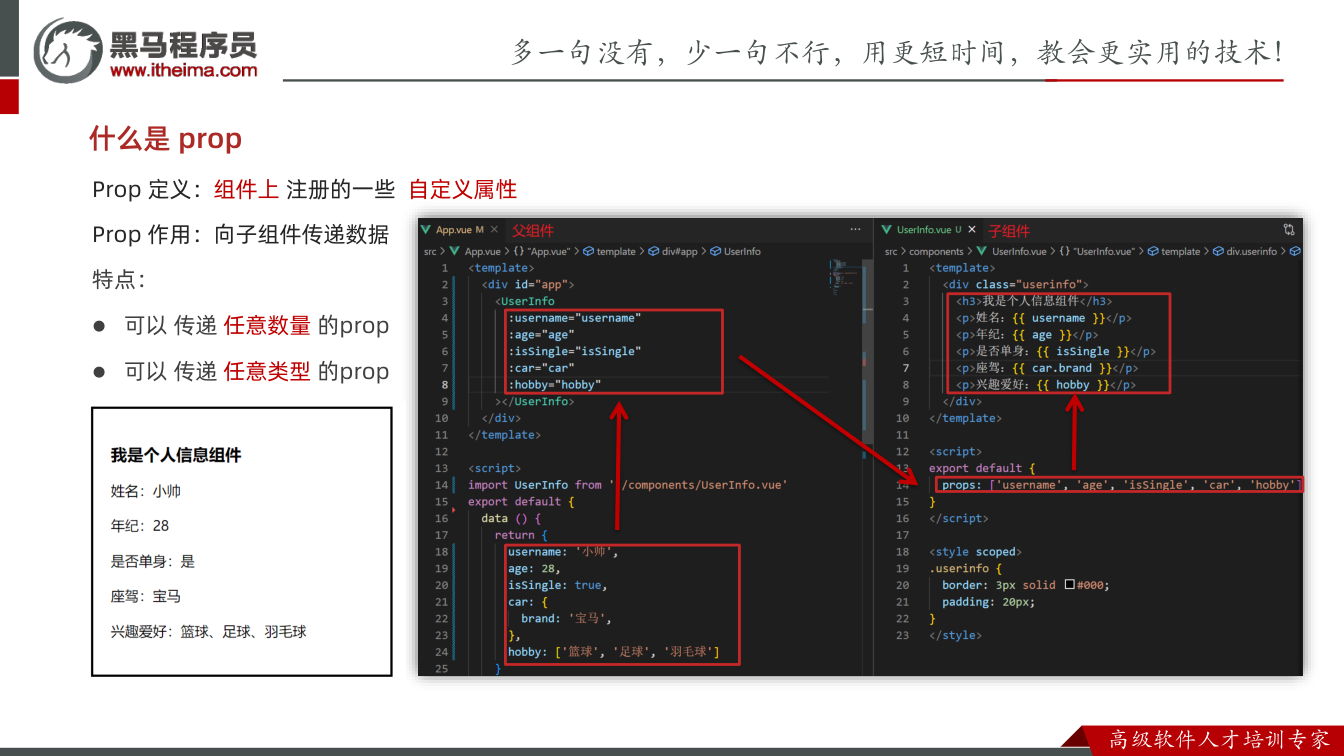The image size is (1344, 756).
Task: Open the www.itheima.com link
Action: coord(183,70)
